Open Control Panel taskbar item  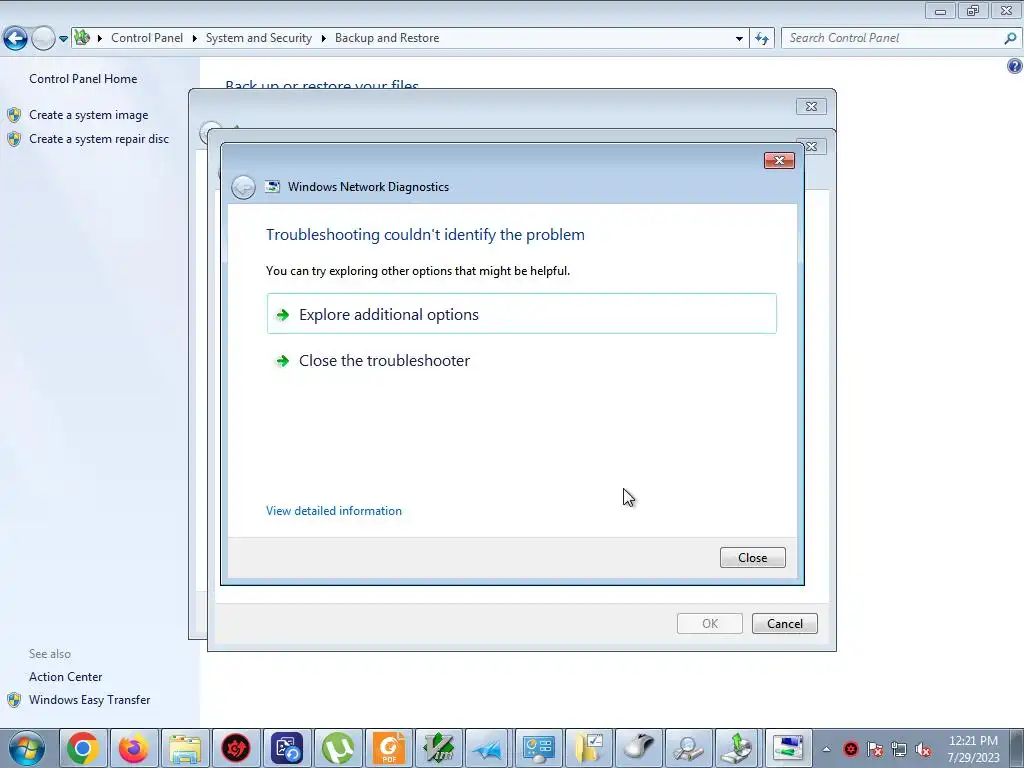coord(539,748)
